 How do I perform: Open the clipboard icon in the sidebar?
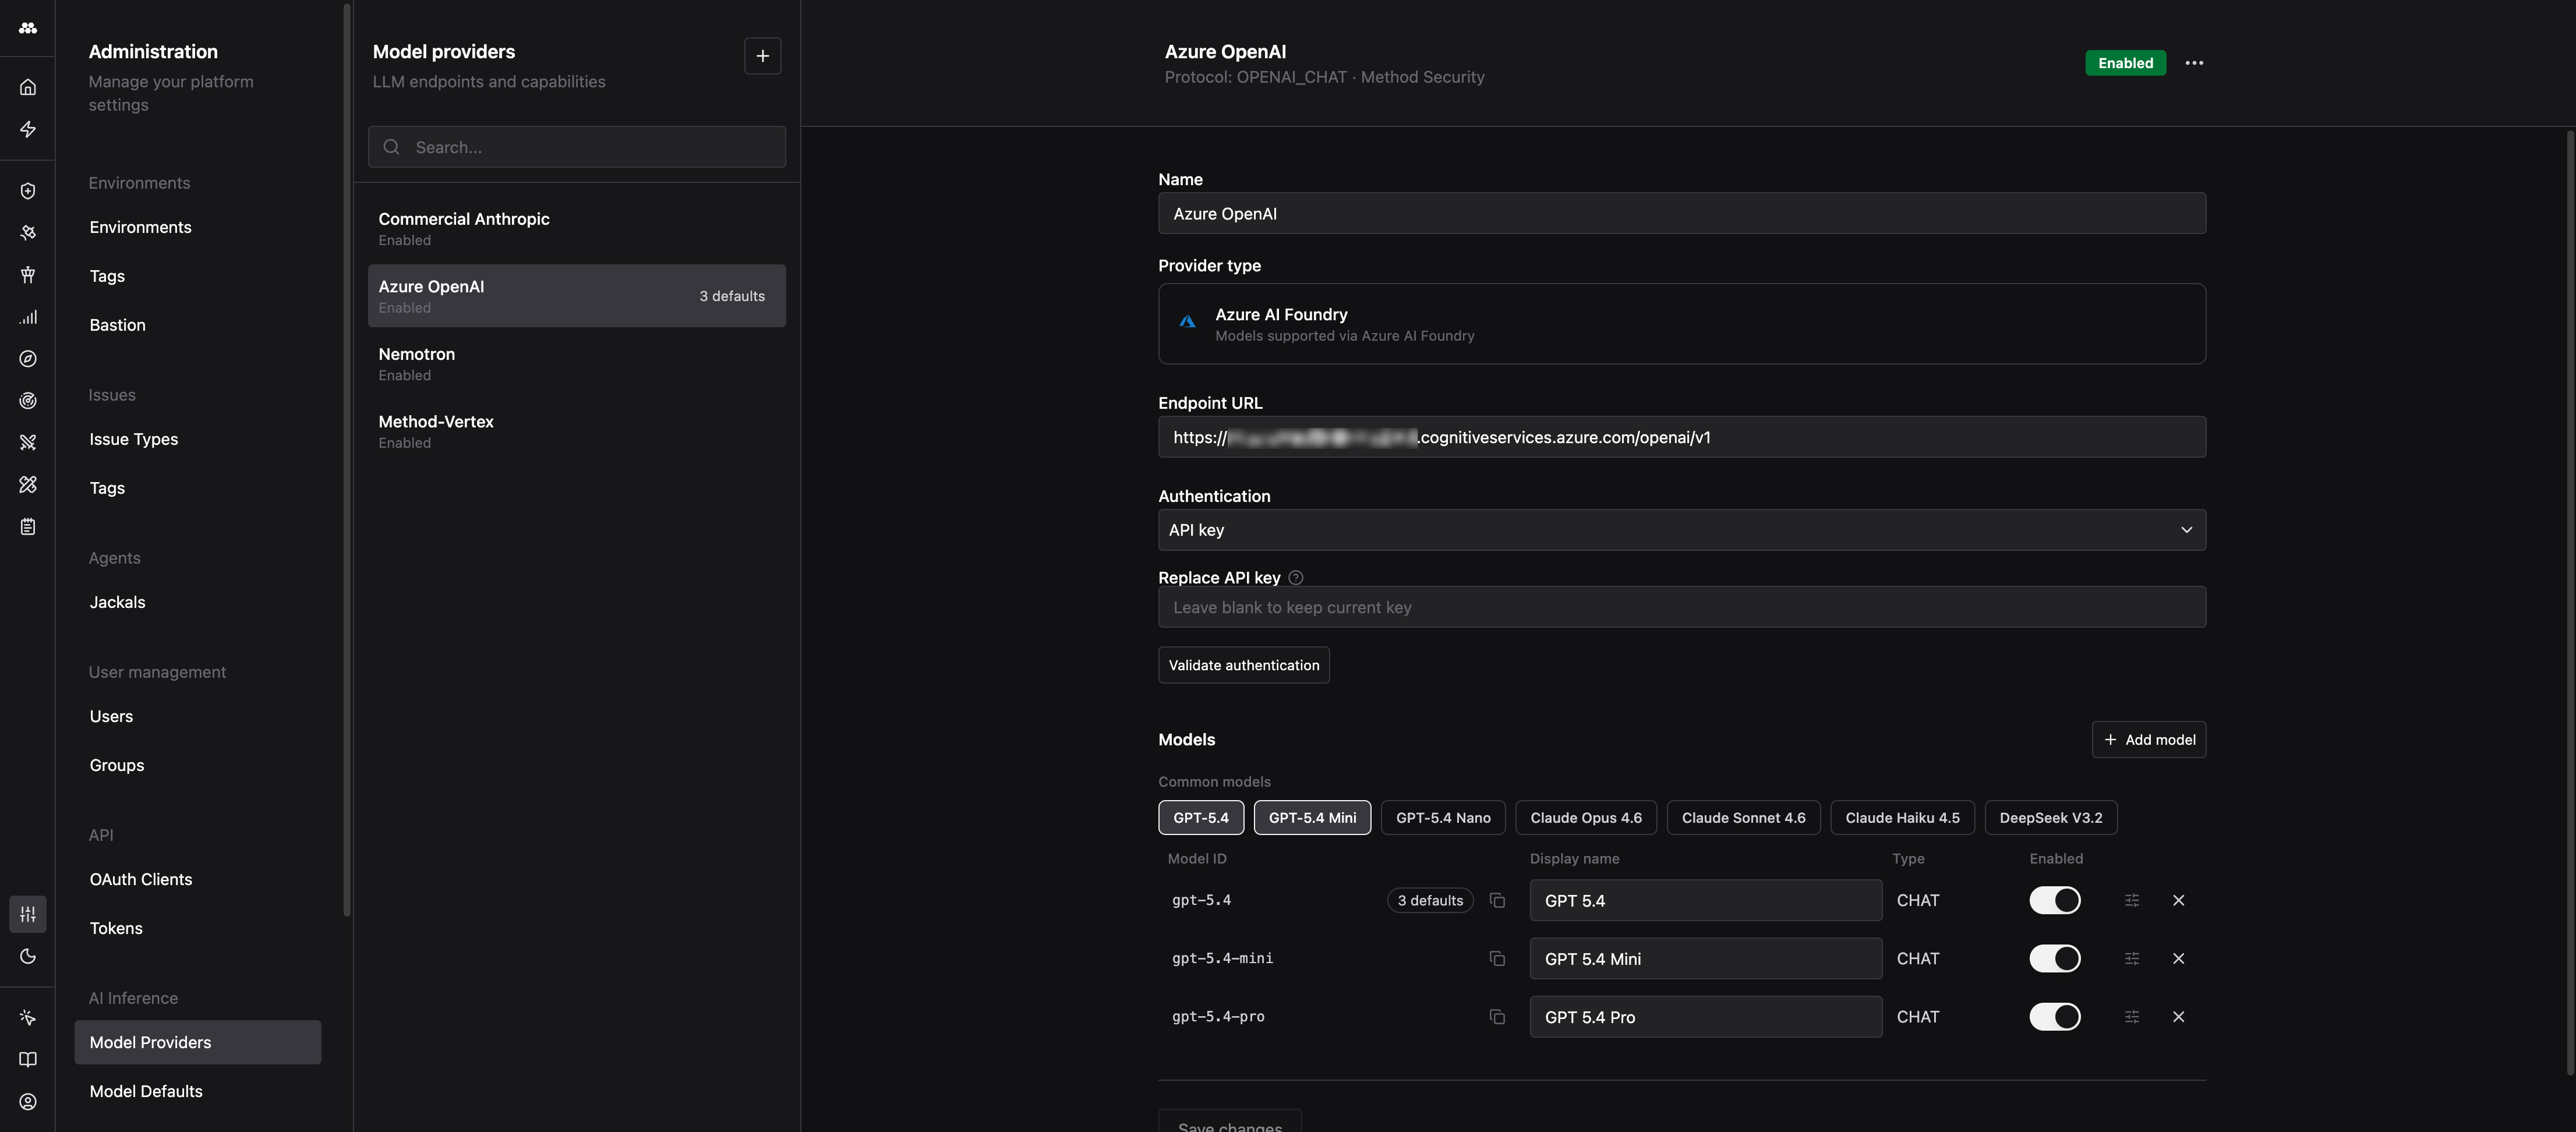27,526
